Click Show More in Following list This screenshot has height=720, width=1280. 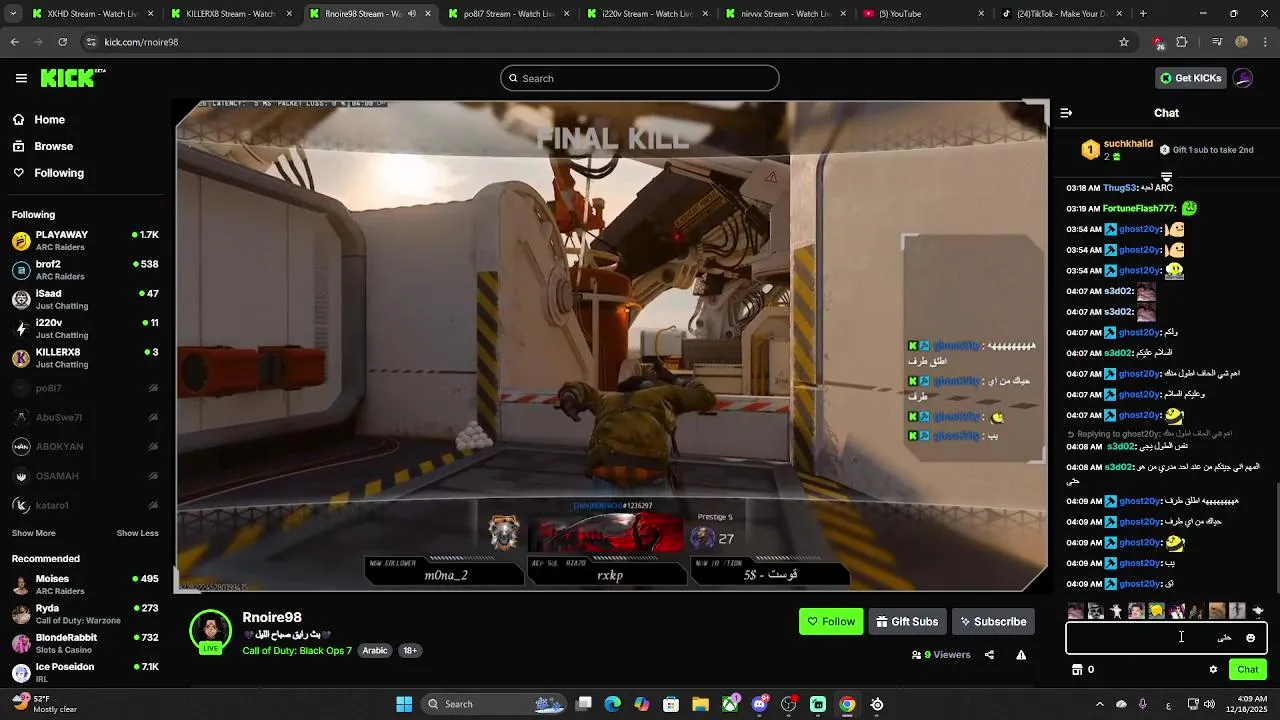[x=33, y=533]
